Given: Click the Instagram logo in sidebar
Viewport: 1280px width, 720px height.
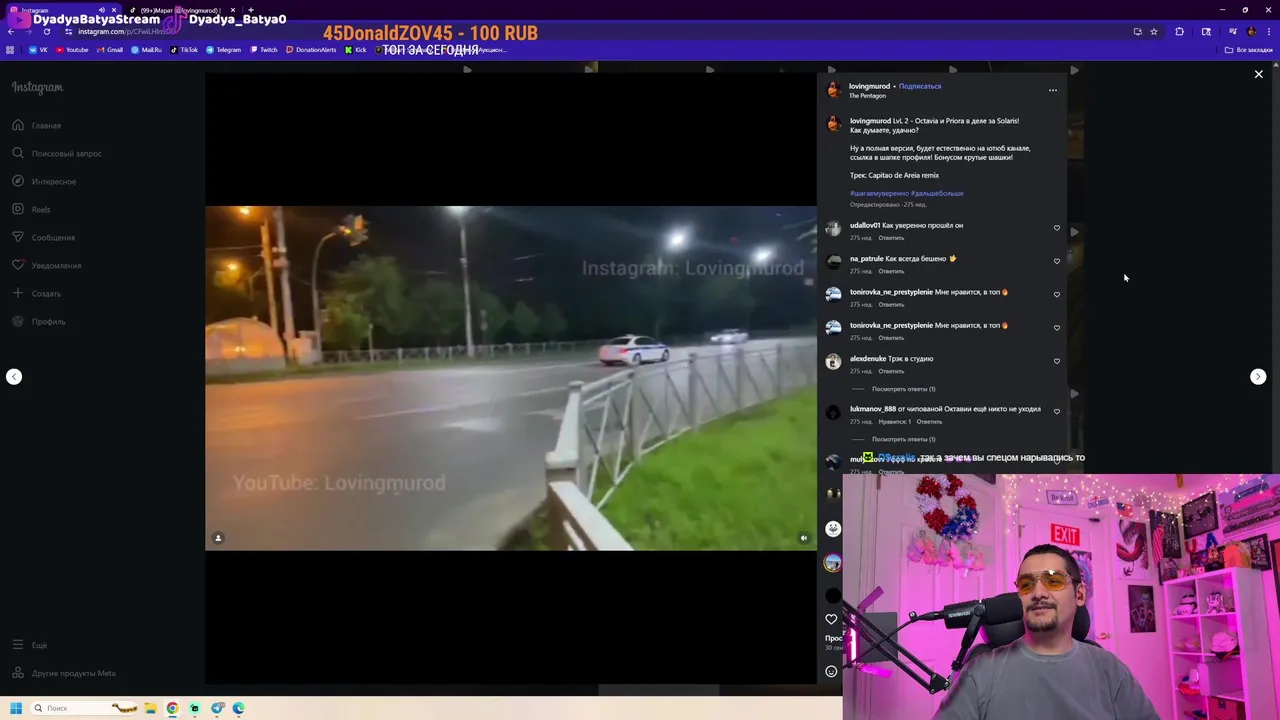Looking at the screenshot, I should click(37, 87).
